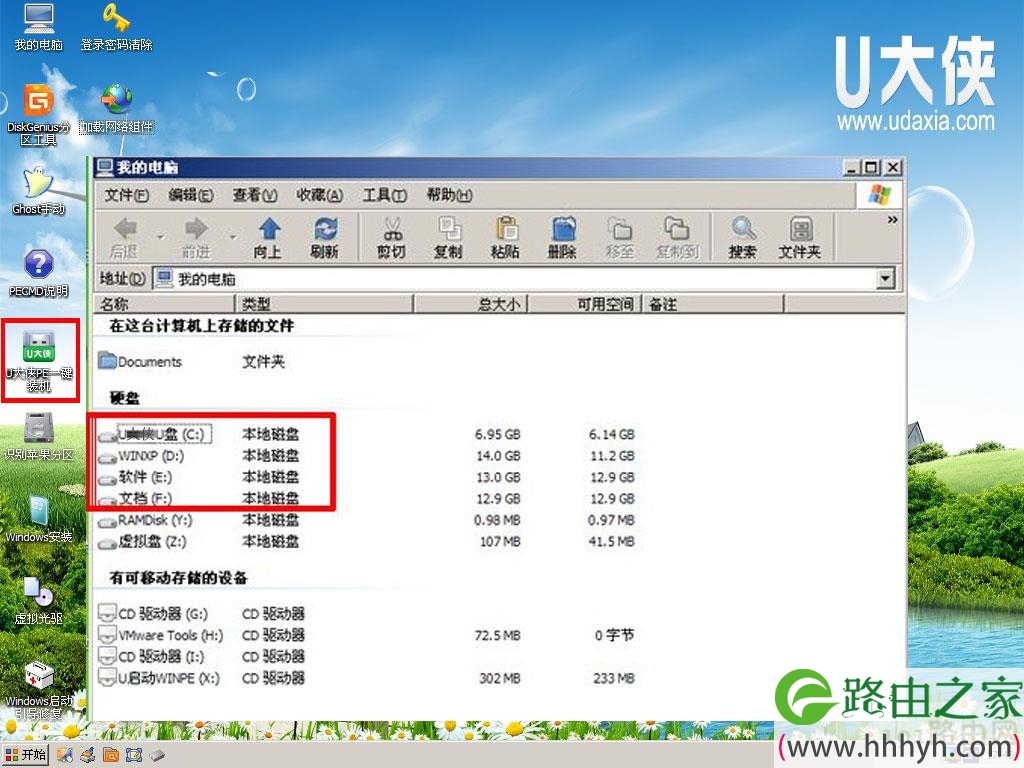Image resolution: width=1024 pixels, height=768 pixels.
Task: Go up with the 向上 button
Action: 268,238
